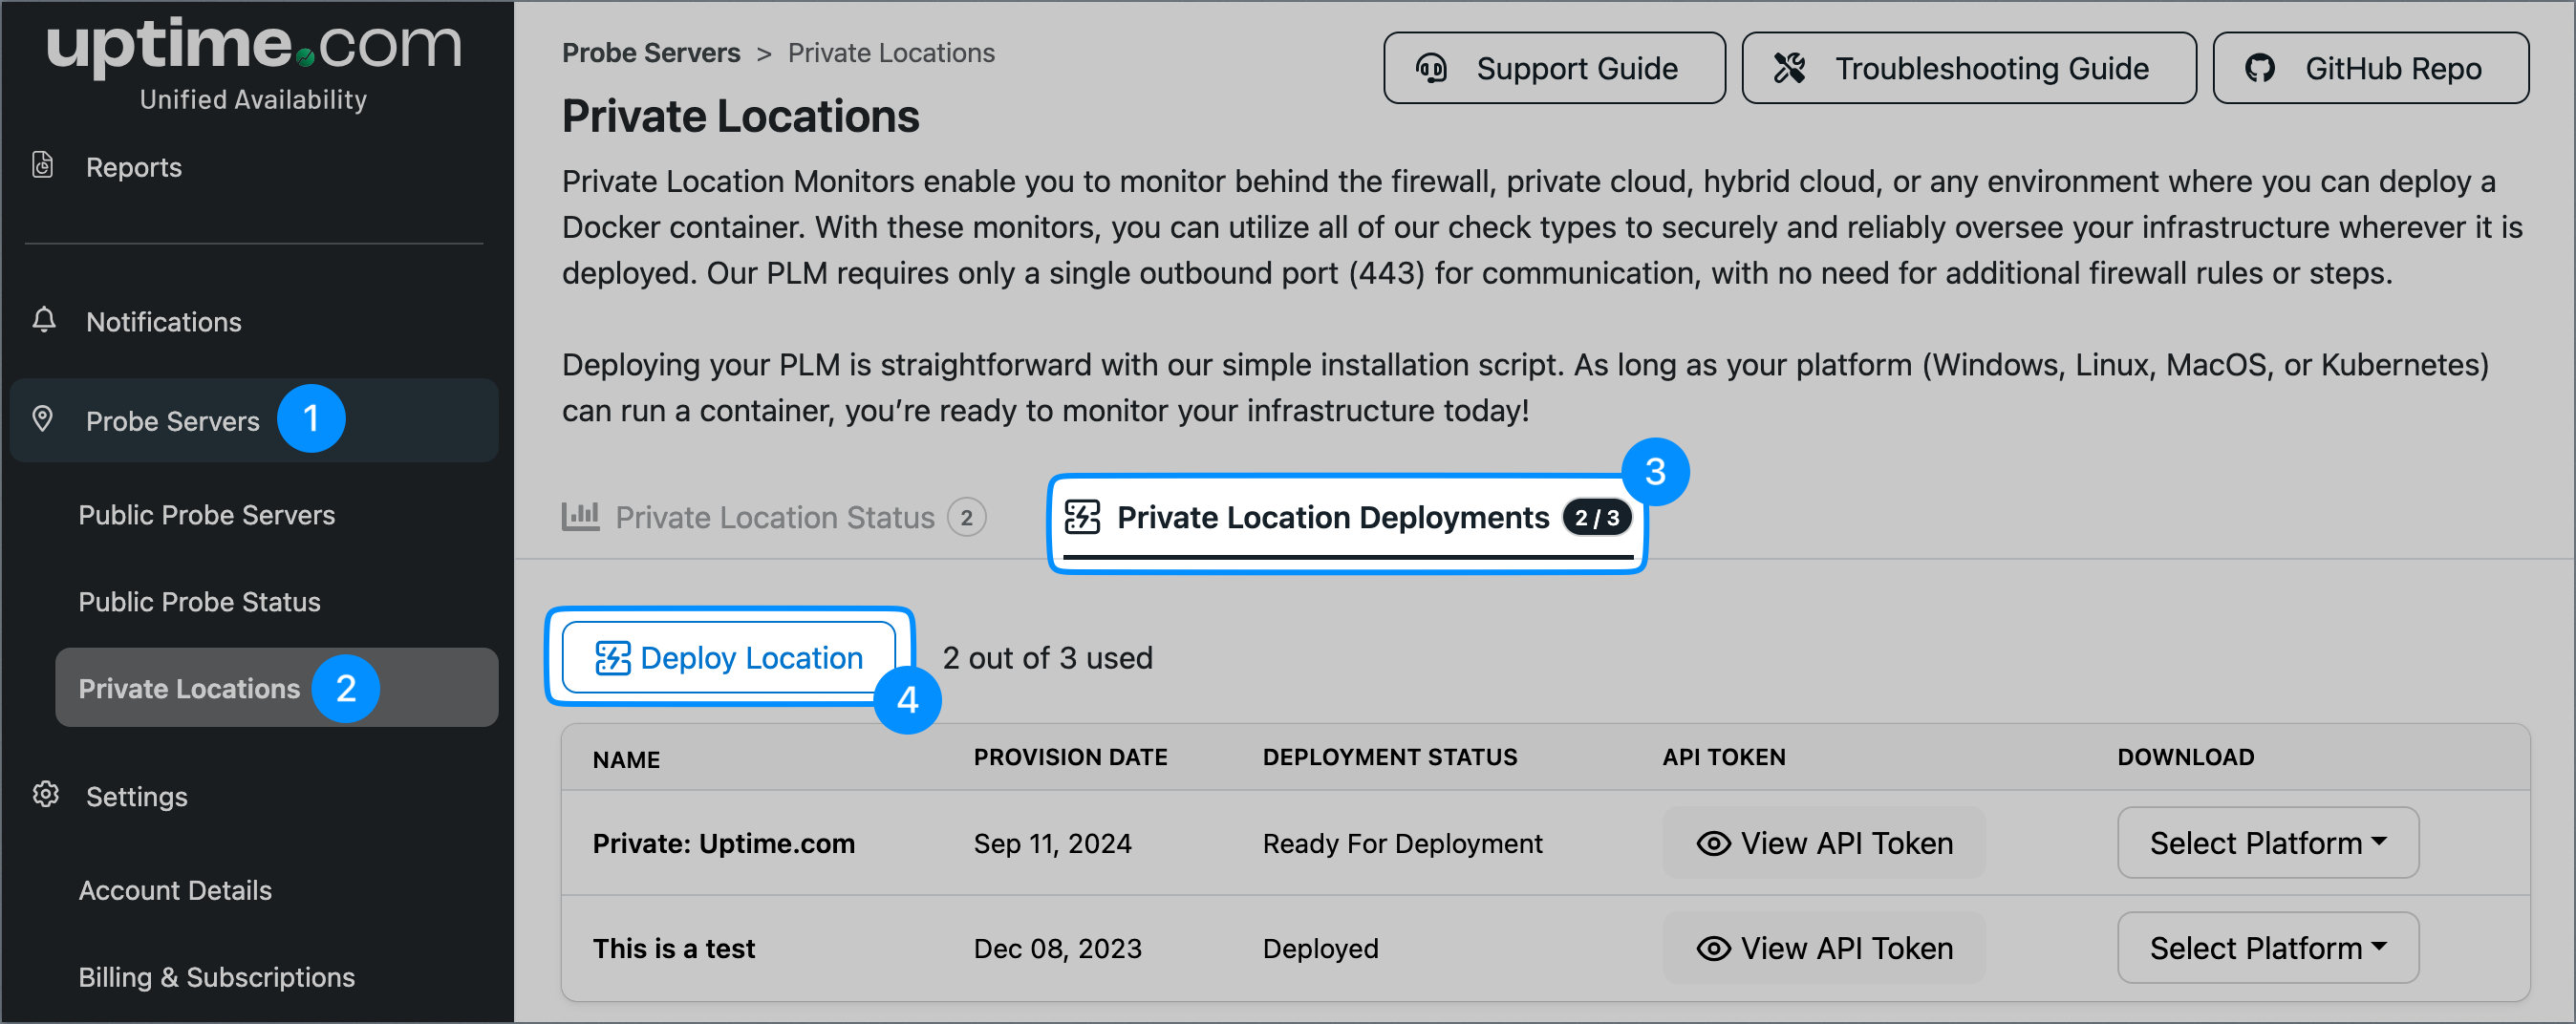The width and height of the screenshot is (2576, 1024).
Task: Click the Sep 11, 2024 date cell
Action: tap(1052, 843)
